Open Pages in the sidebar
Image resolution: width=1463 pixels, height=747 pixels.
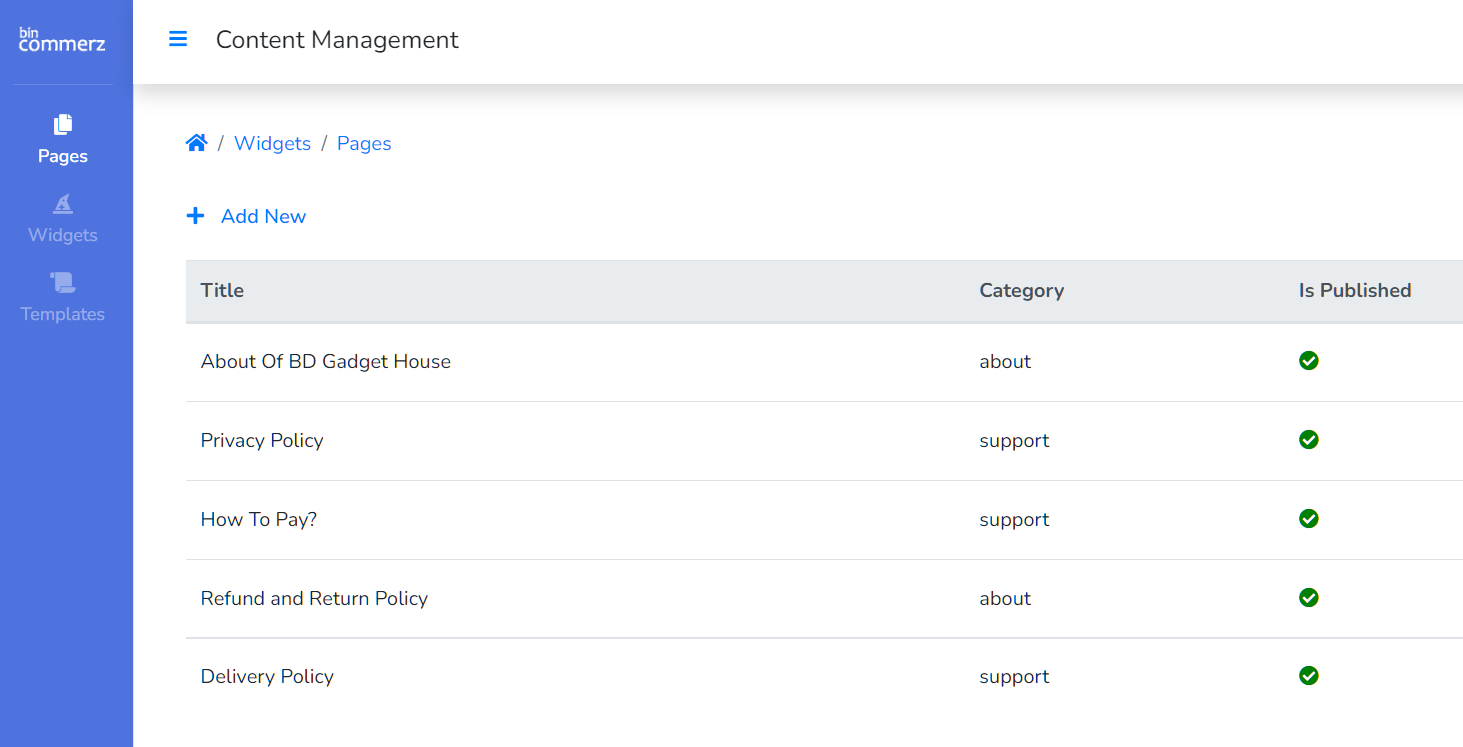(x=63, y=139)
